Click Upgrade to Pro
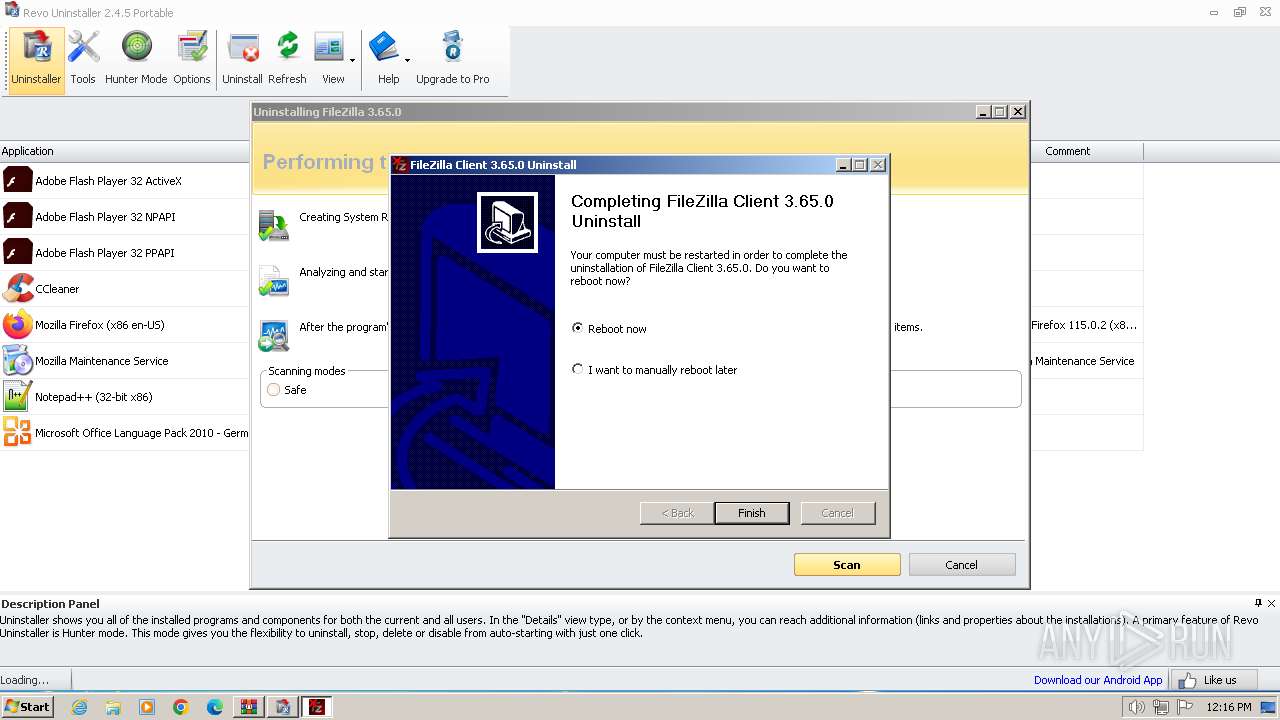Screen dimensions: 1280x720 click(x=452, y=60)
